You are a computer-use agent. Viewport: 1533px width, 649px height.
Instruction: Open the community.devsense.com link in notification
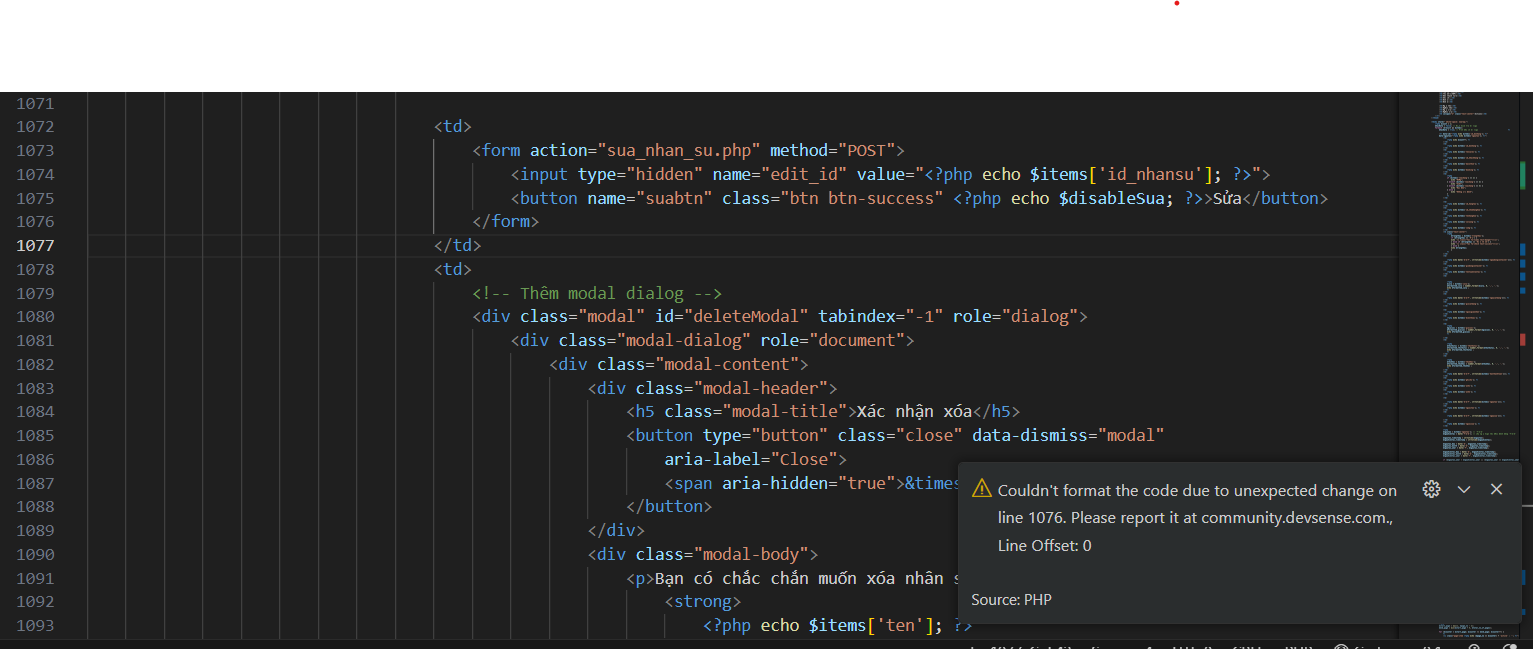1295,517
